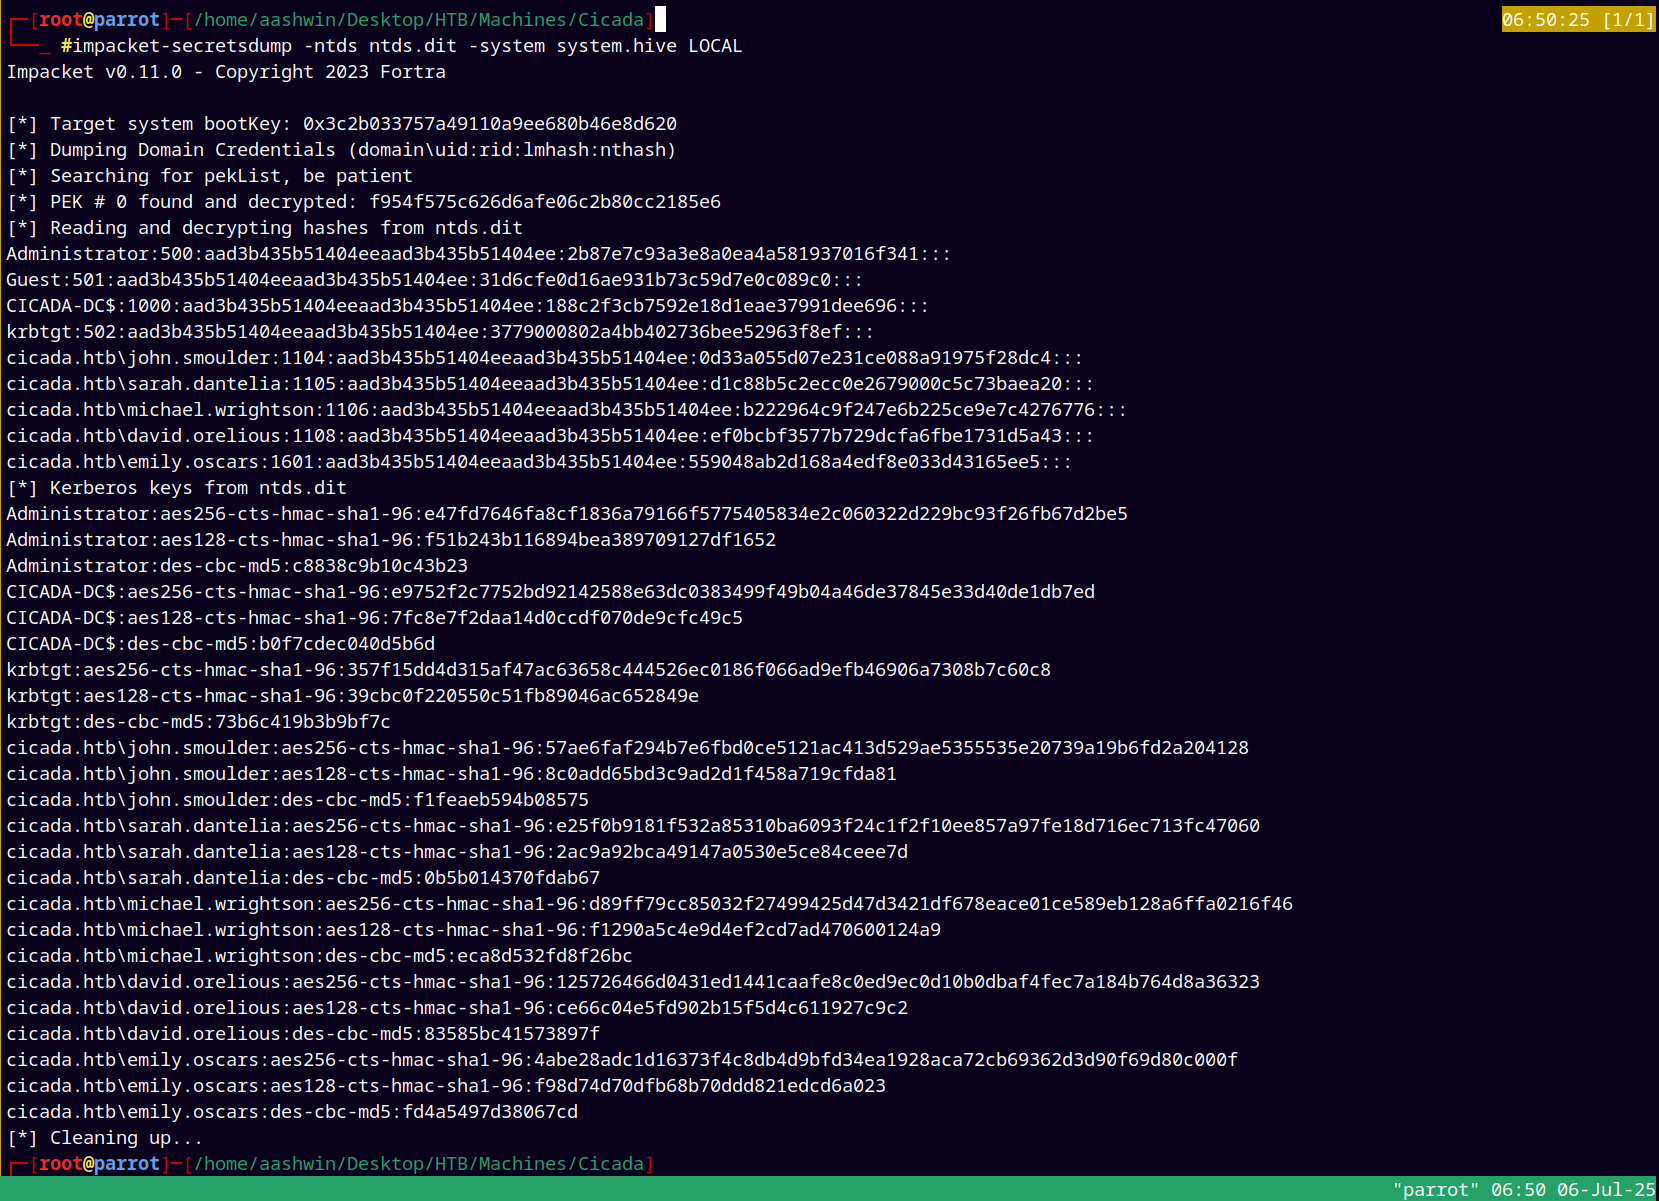Viewport: 1659px width, 1201px height.
Task: Select sarah.dantelia aes256 key line
Action: pos(633,826)
